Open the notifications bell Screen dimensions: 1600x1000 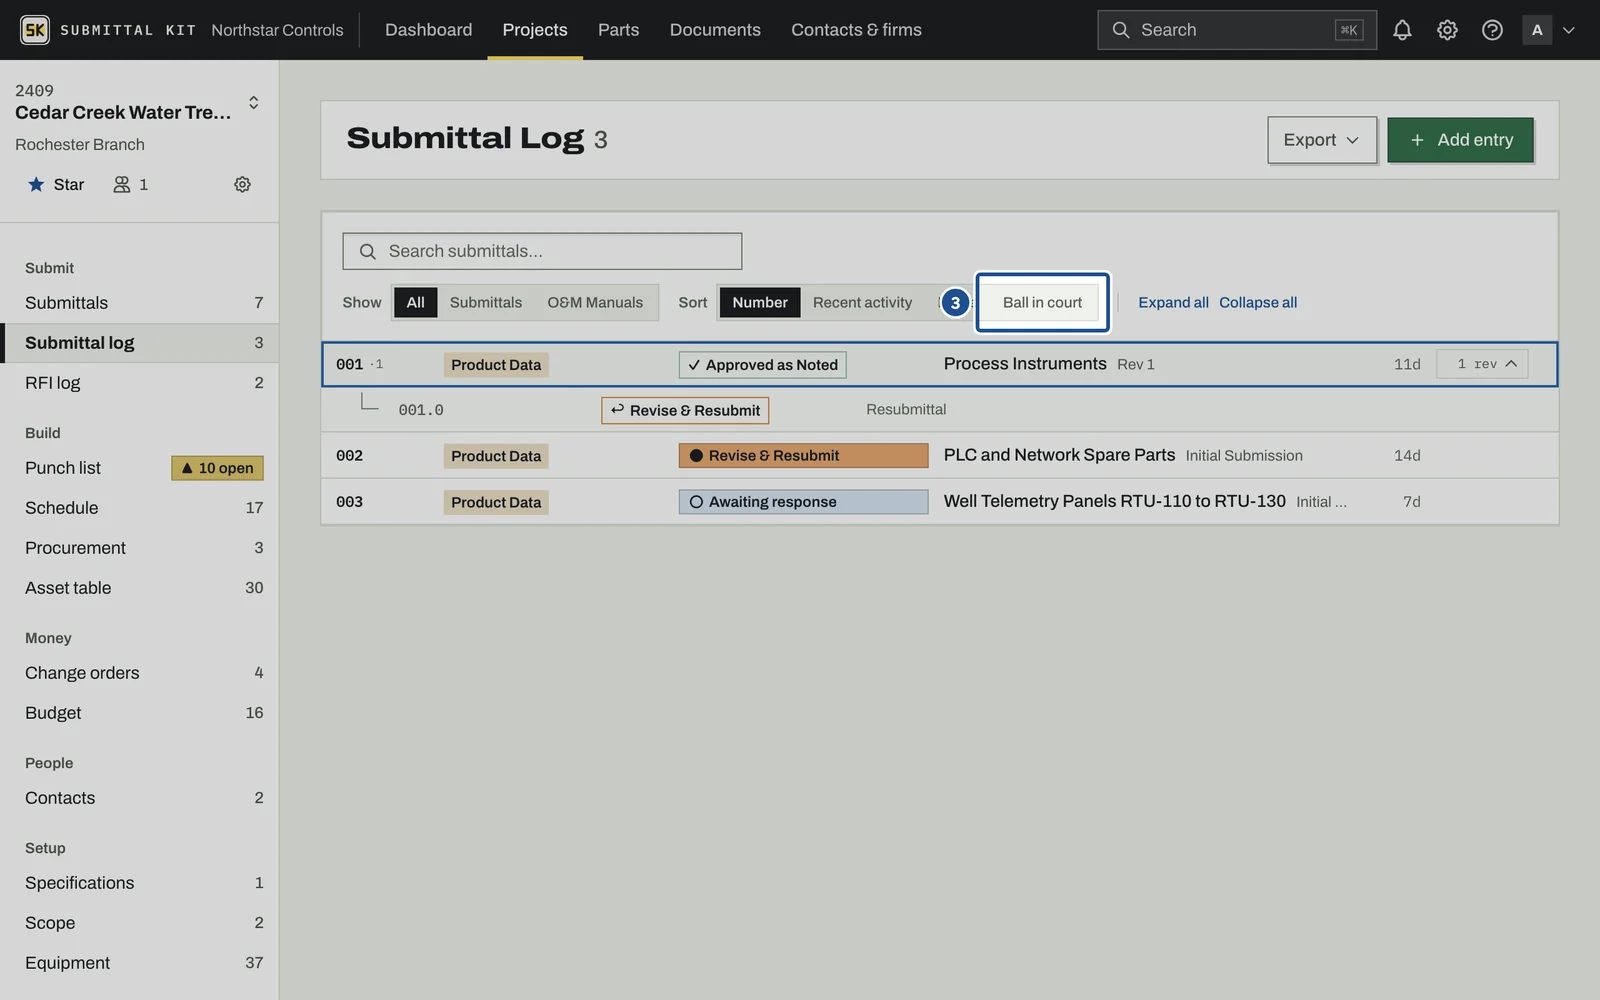1402,30
